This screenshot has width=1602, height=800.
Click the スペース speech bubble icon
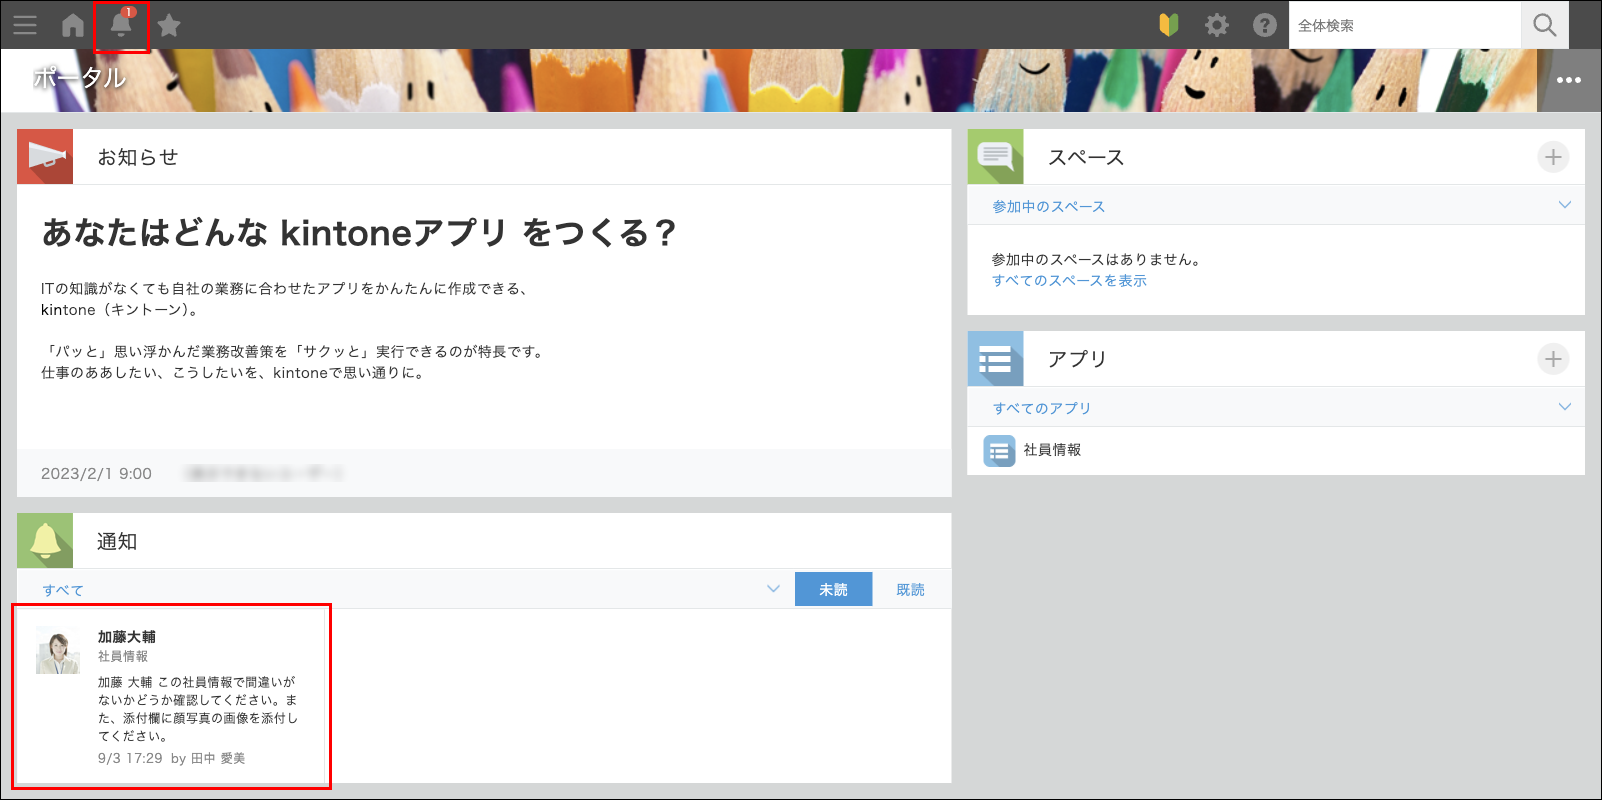pos(996,157)
